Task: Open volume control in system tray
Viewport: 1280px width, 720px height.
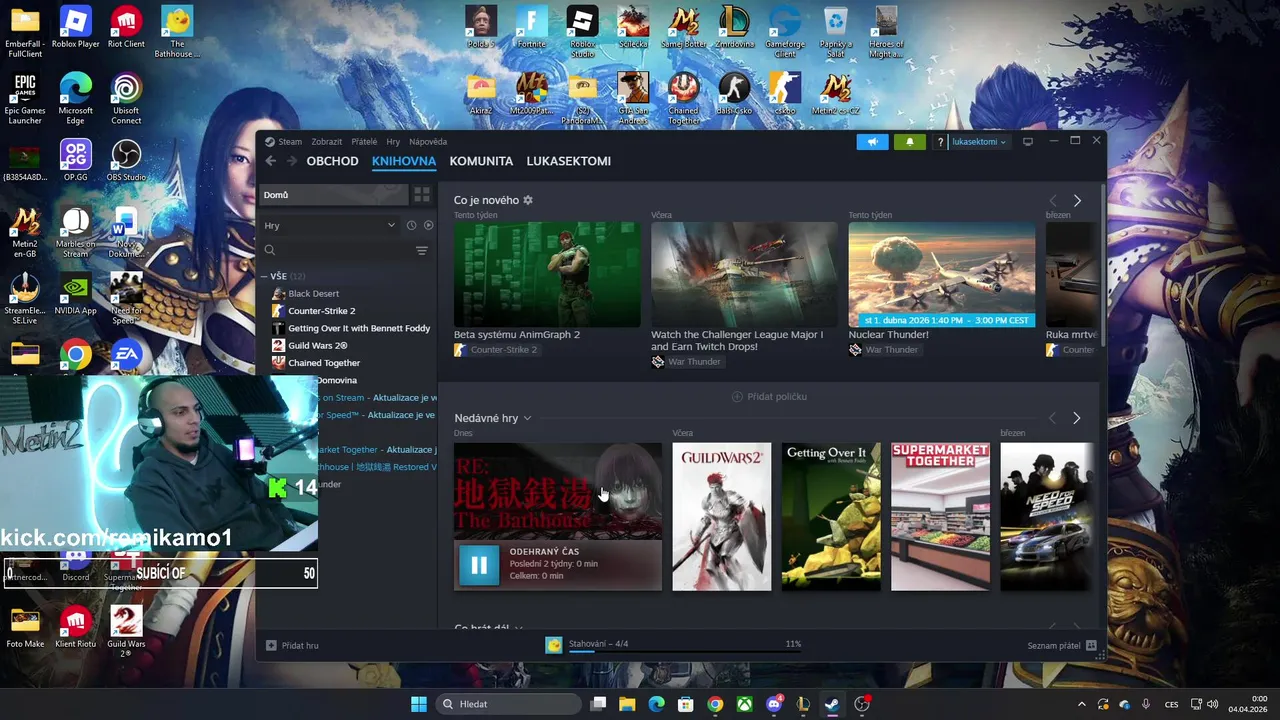Action: click(1212, 704)
